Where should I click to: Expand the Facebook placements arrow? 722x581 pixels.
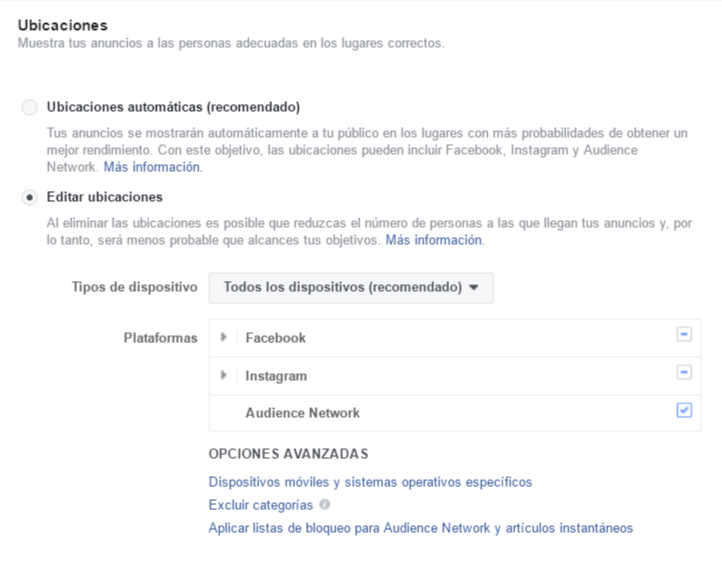(x=224, y=338)
